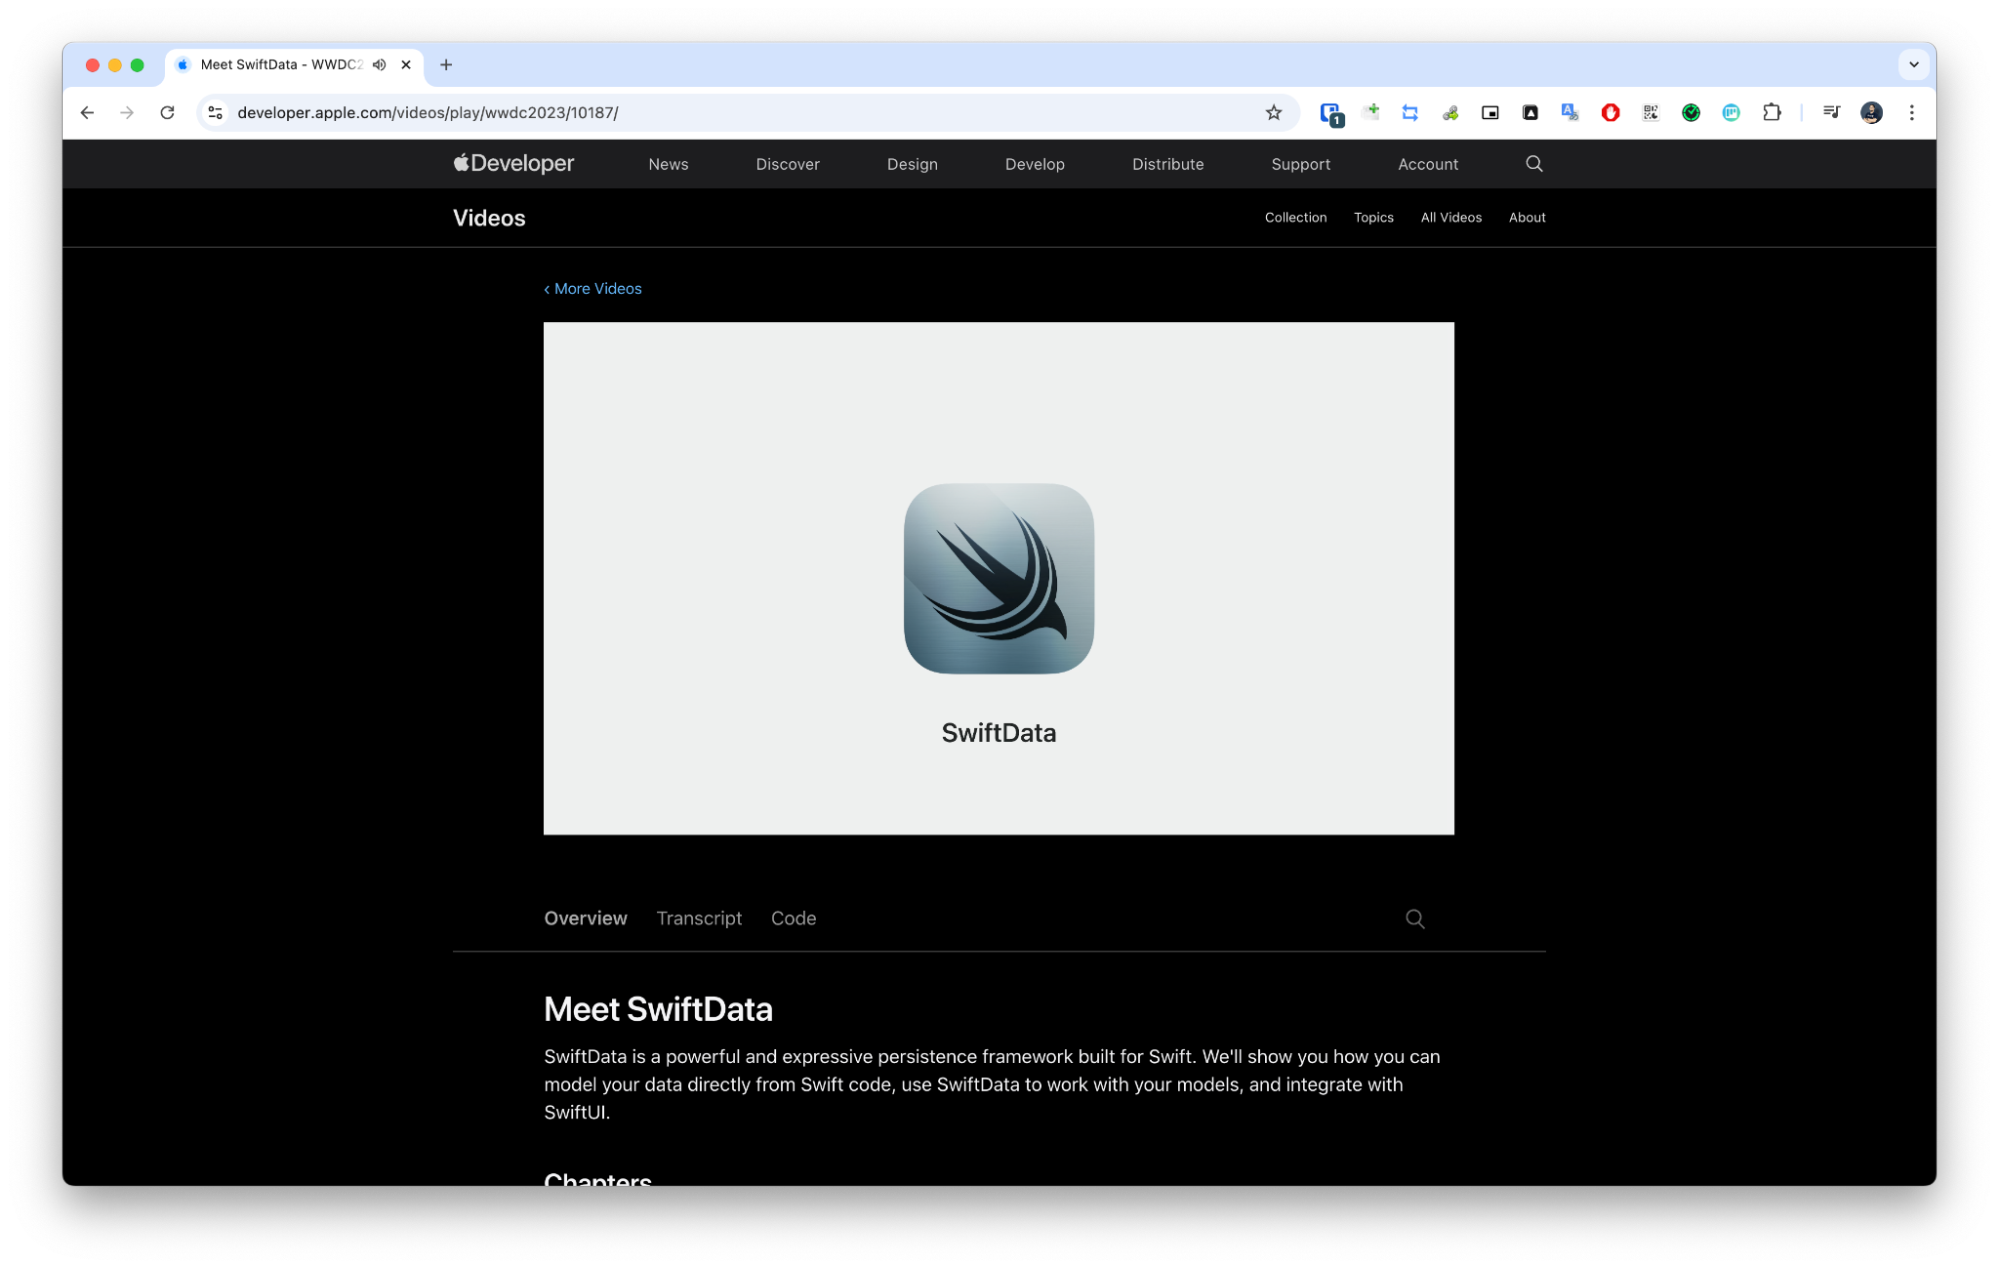Click the Videos section heading

click(x=489, y=218)
